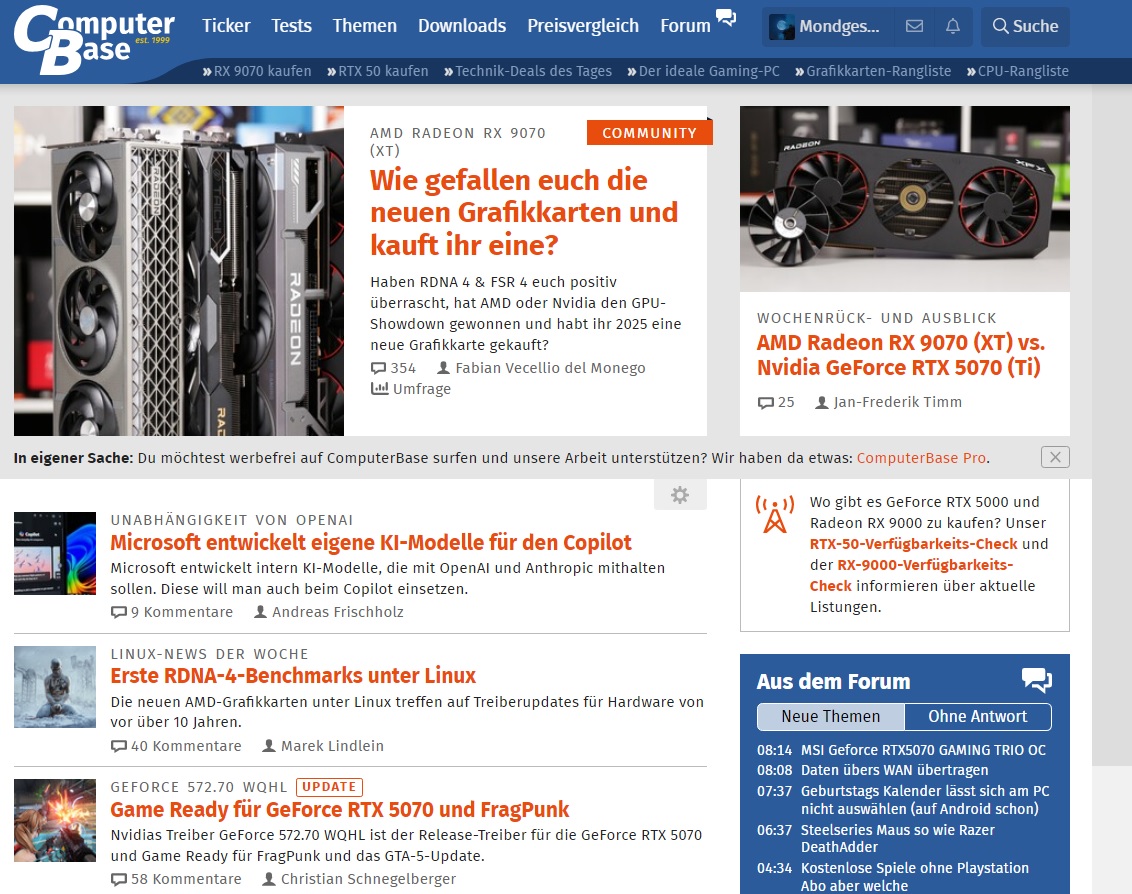Click the XFX Radeon card image

[905, 199]
